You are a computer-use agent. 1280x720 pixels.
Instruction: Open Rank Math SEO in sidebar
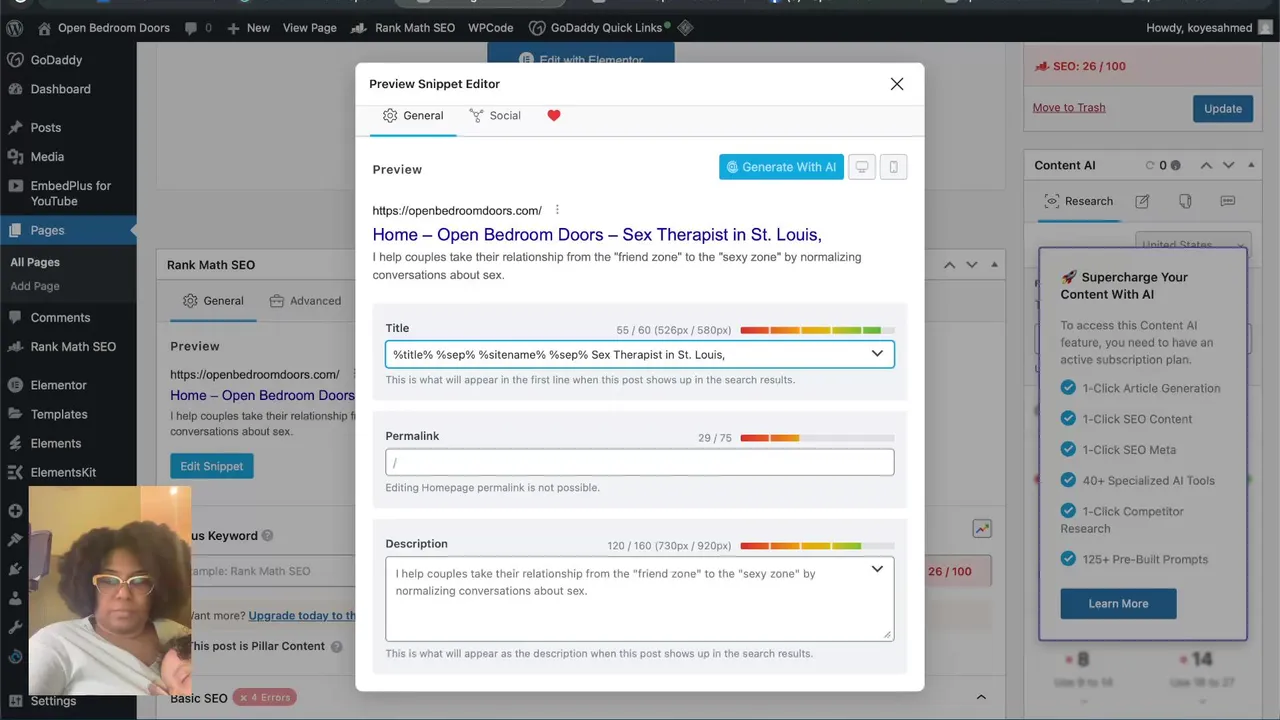(x=73, y=347)
